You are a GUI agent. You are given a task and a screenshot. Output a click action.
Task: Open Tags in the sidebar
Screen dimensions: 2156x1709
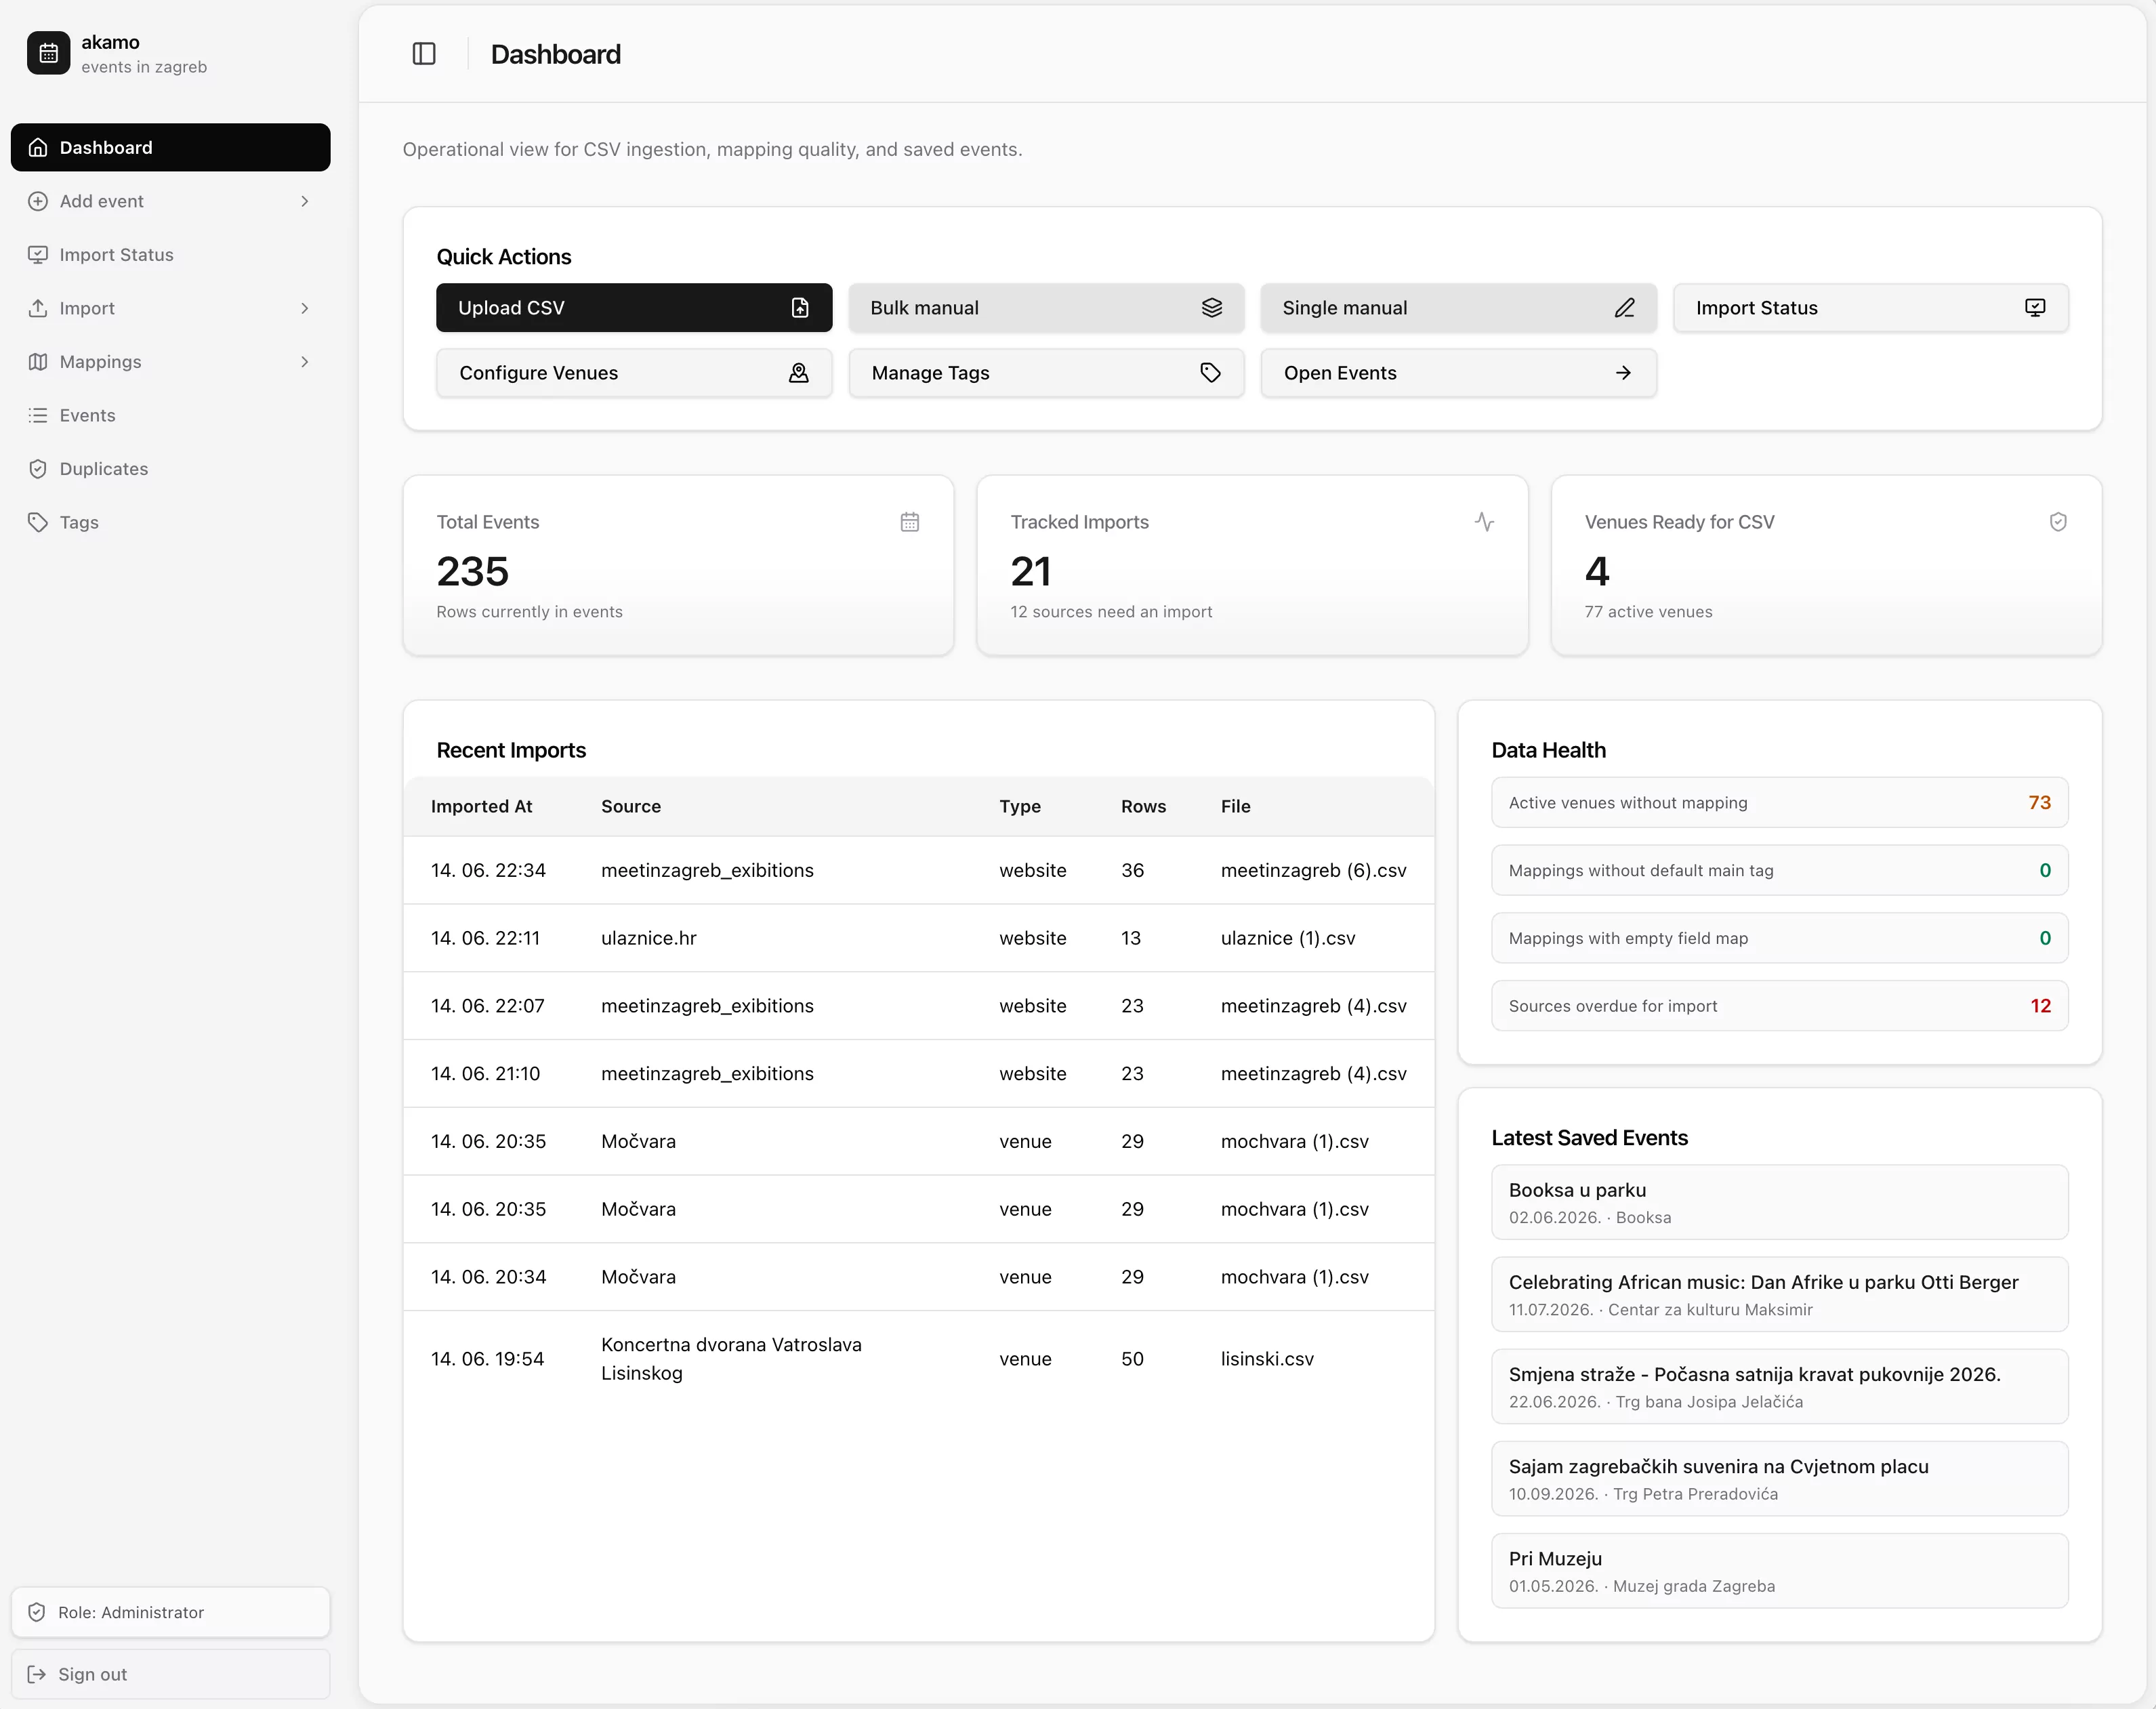coord(171,522)
